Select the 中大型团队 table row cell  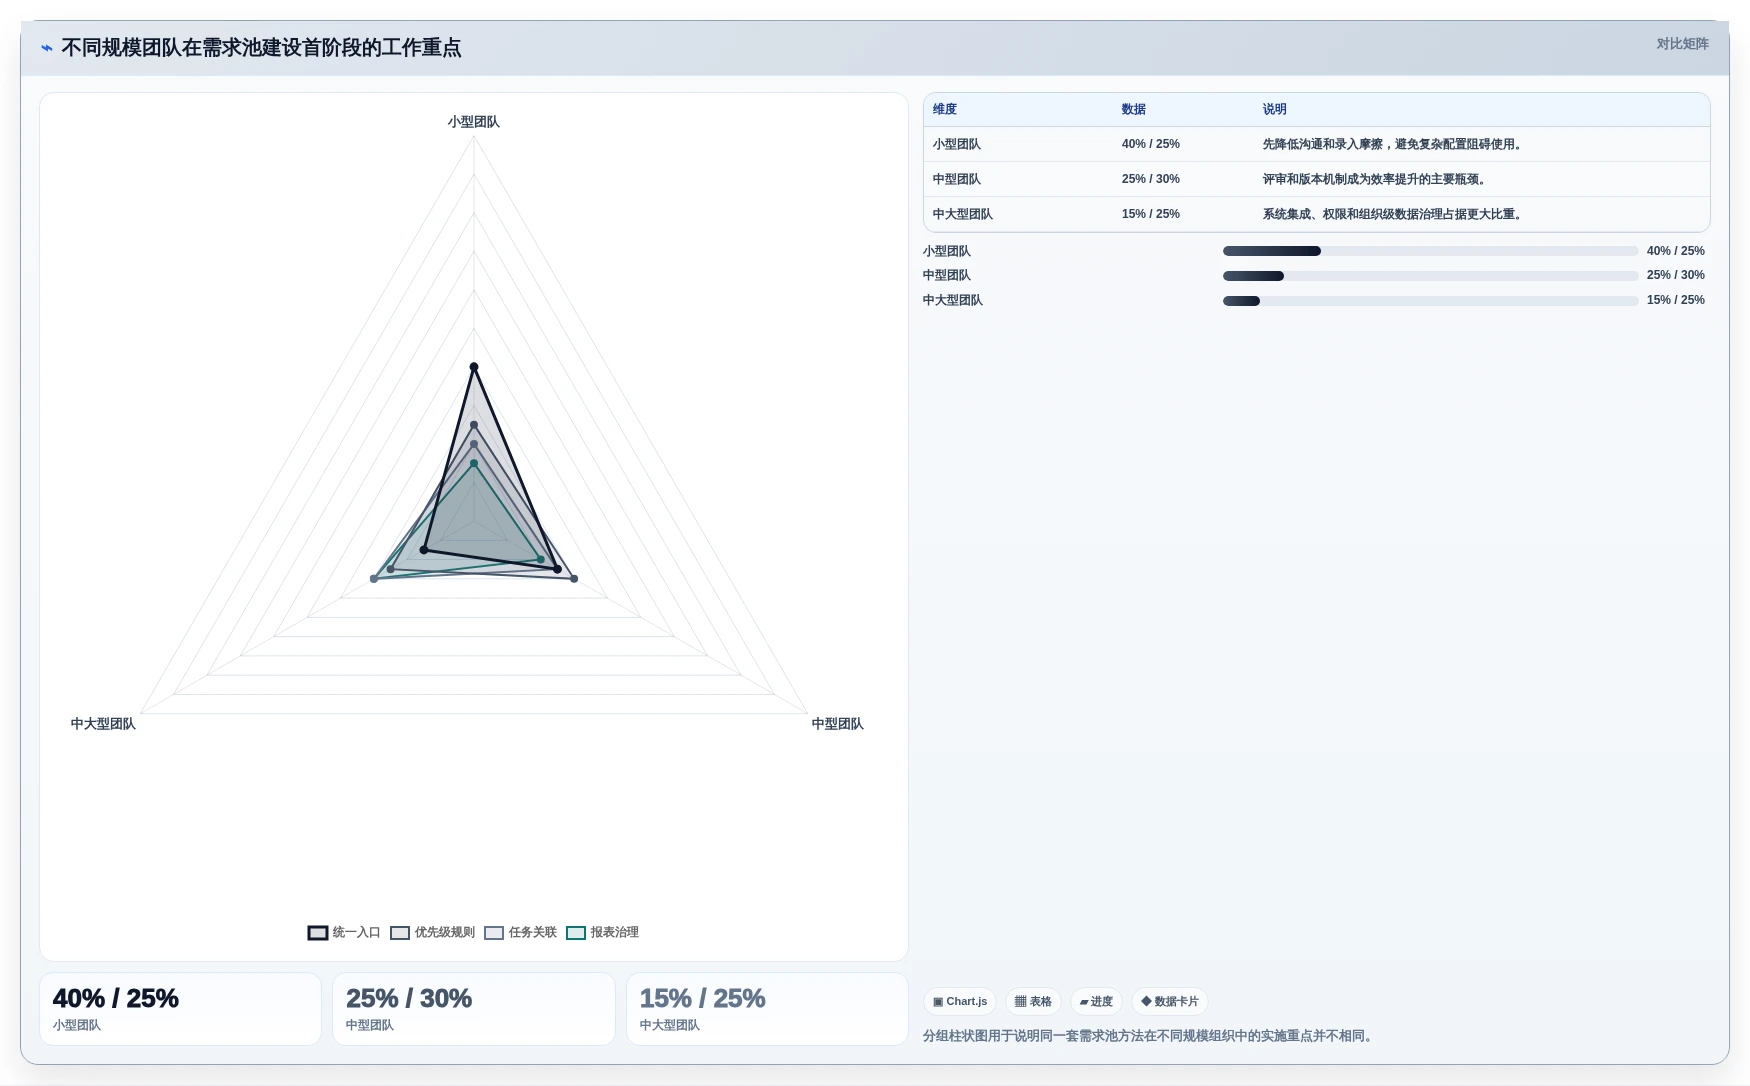point(963,214)
